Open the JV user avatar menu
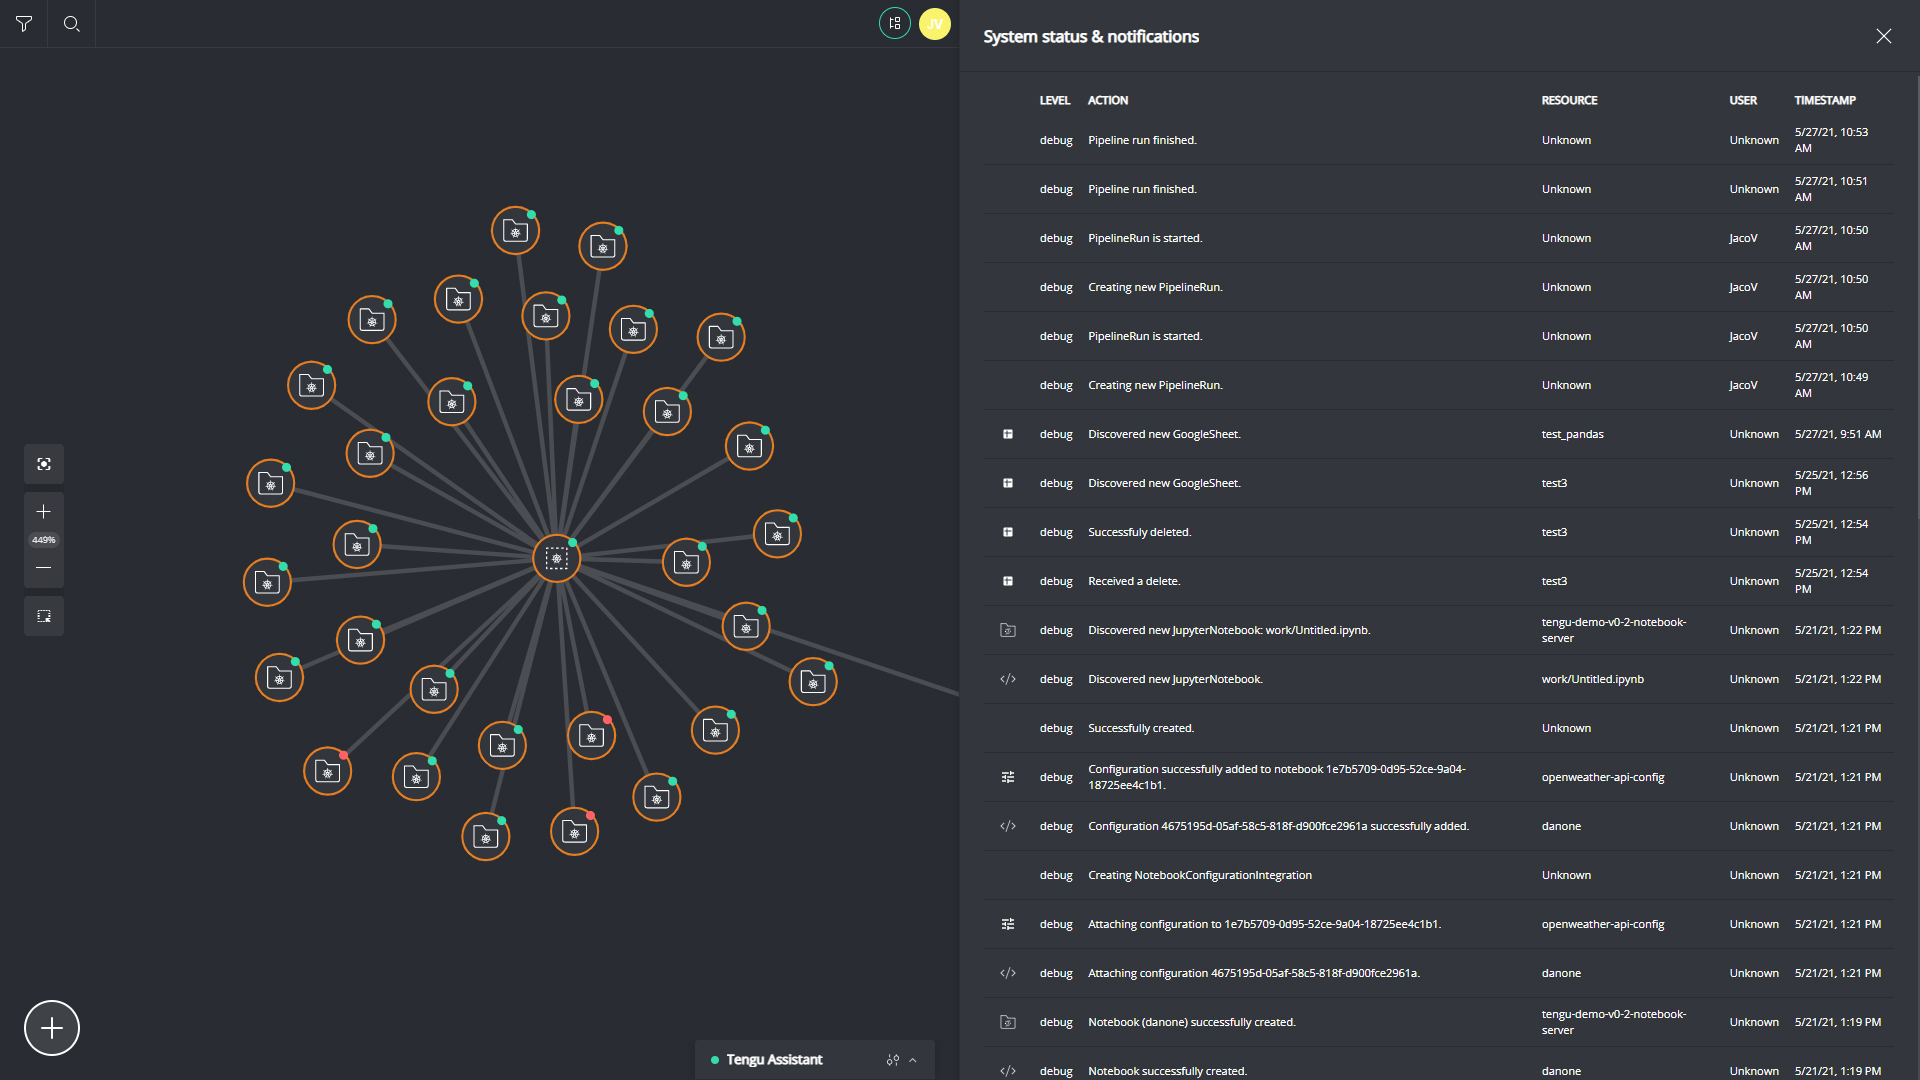Viewport: 1920px width, 1080px height. pyautogui.click(x=935, y=23)
